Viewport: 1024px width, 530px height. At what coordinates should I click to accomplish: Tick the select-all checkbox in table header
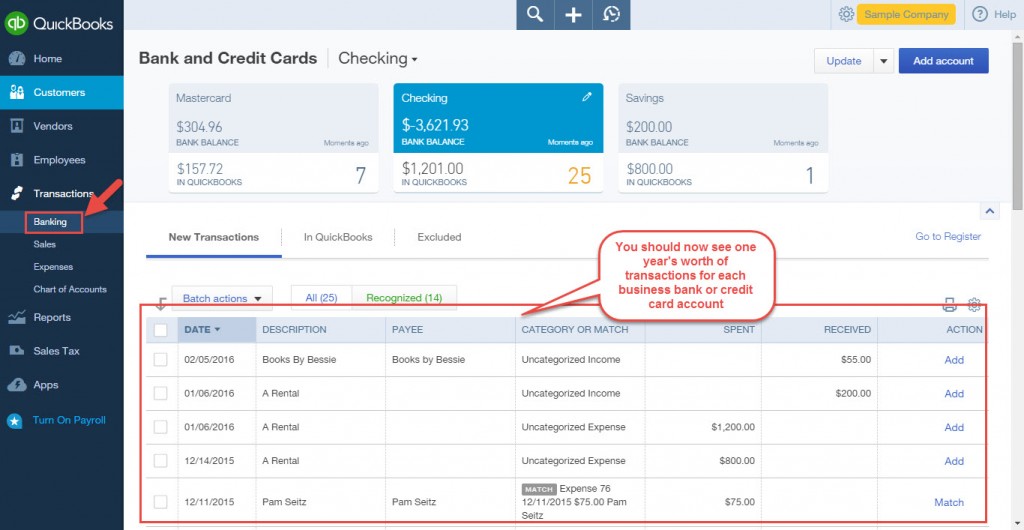click(x=161, y=330)
